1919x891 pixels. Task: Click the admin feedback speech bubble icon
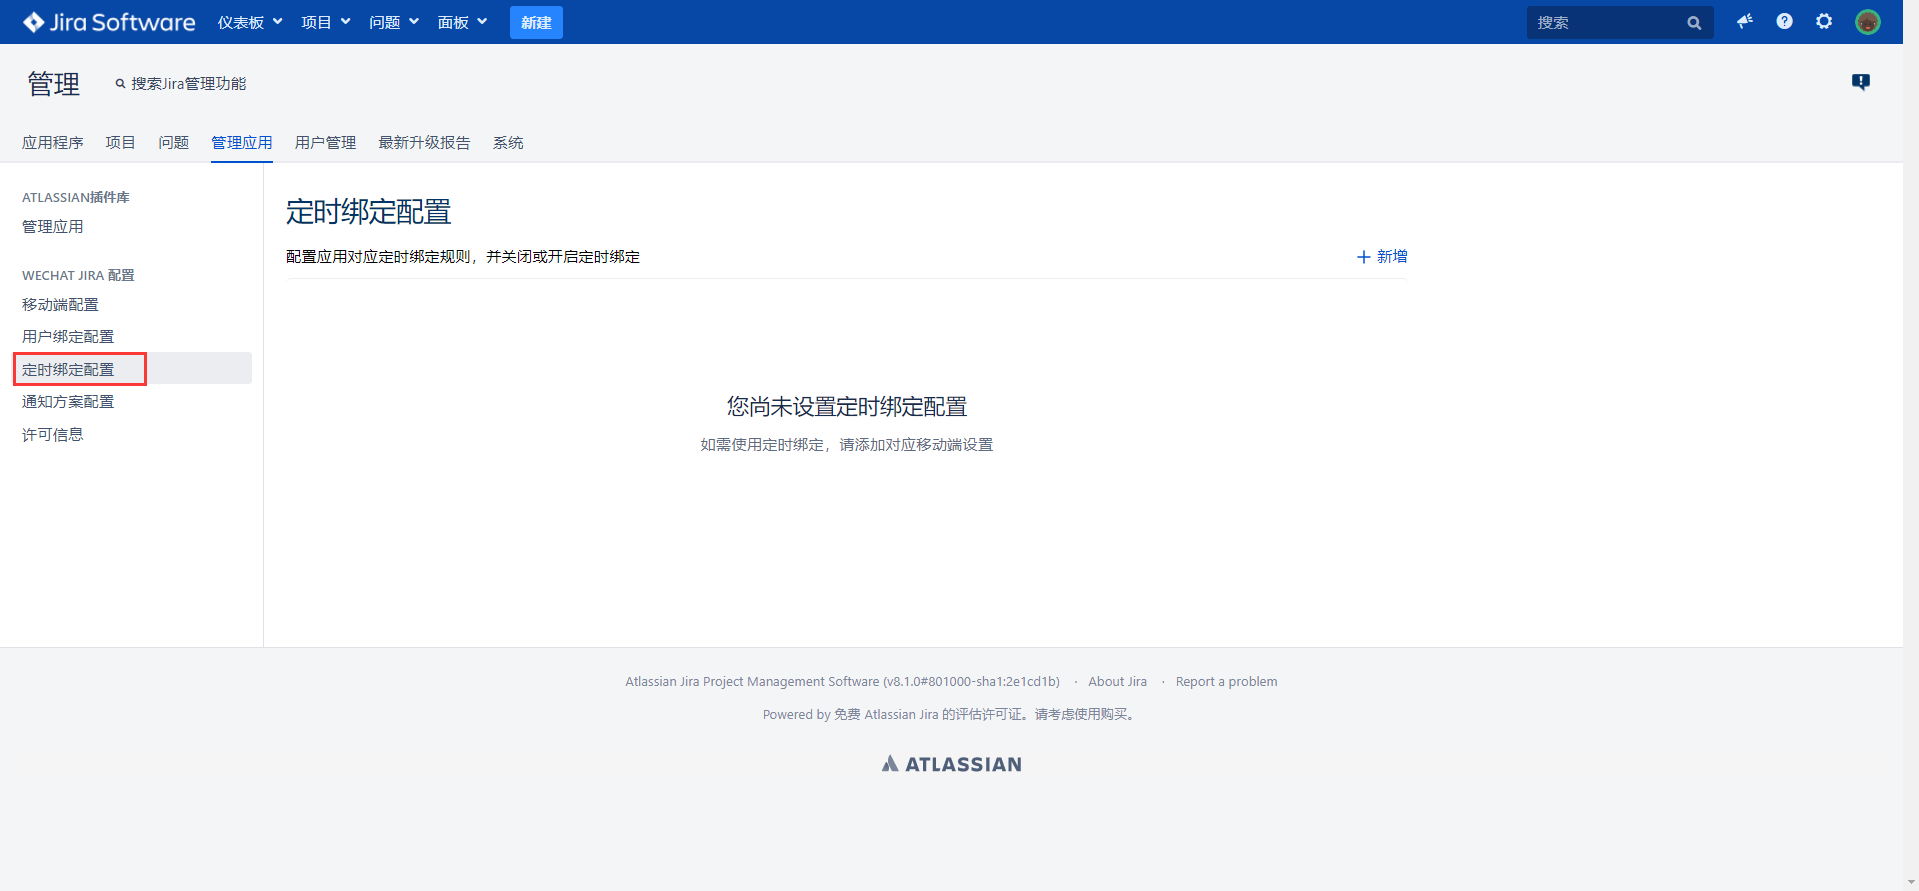click(x=1860, y=82)
